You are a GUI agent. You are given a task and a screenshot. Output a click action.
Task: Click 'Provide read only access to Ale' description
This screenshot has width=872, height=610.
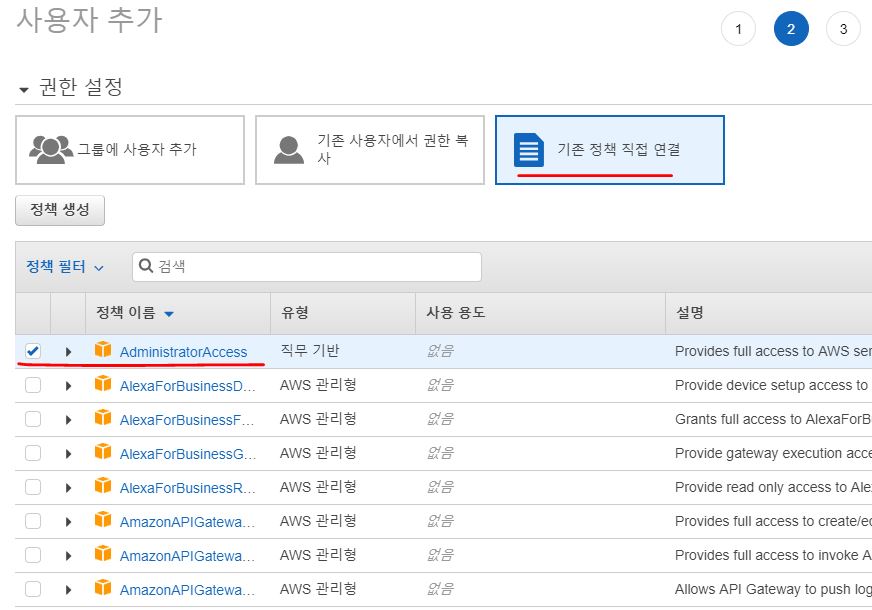(x=773, y=487)
